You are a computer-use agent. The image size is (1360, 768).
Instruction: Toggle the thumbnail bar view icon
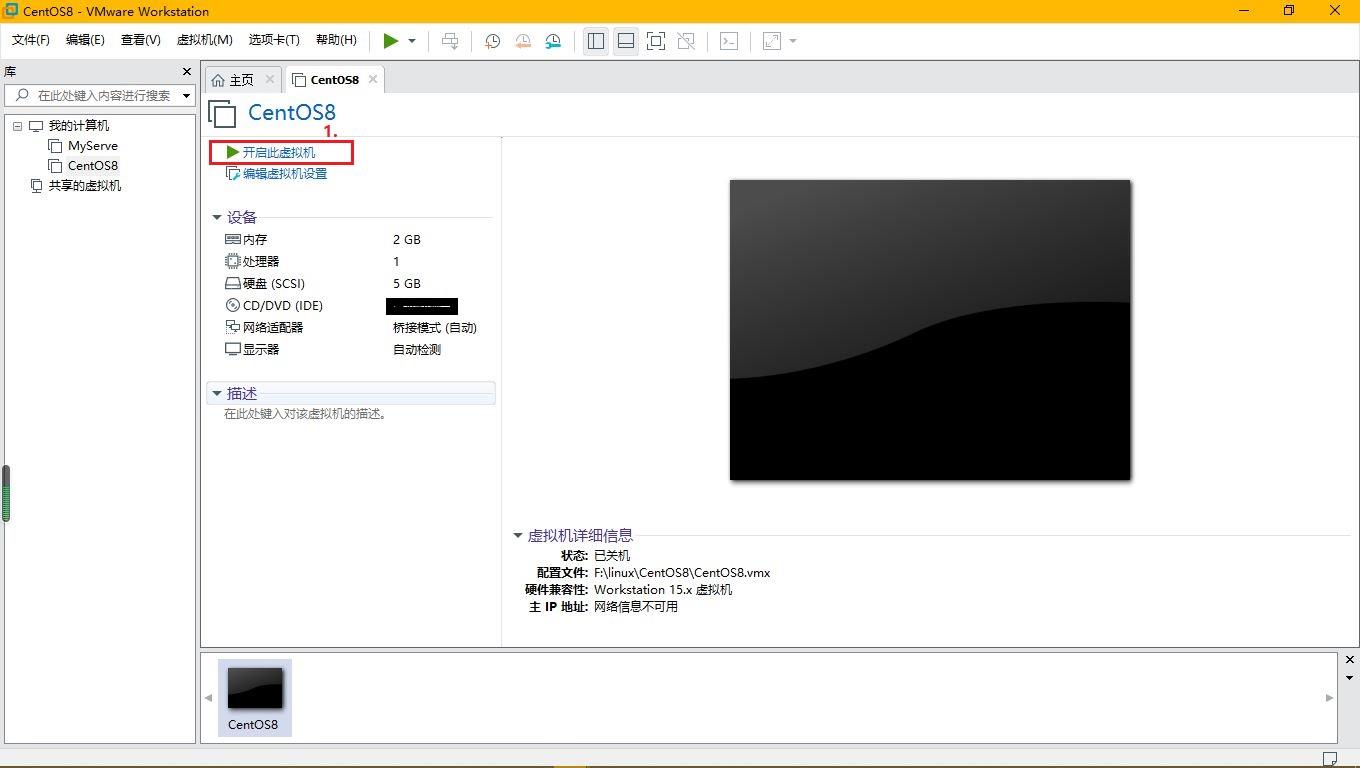(x=626, y=41)
